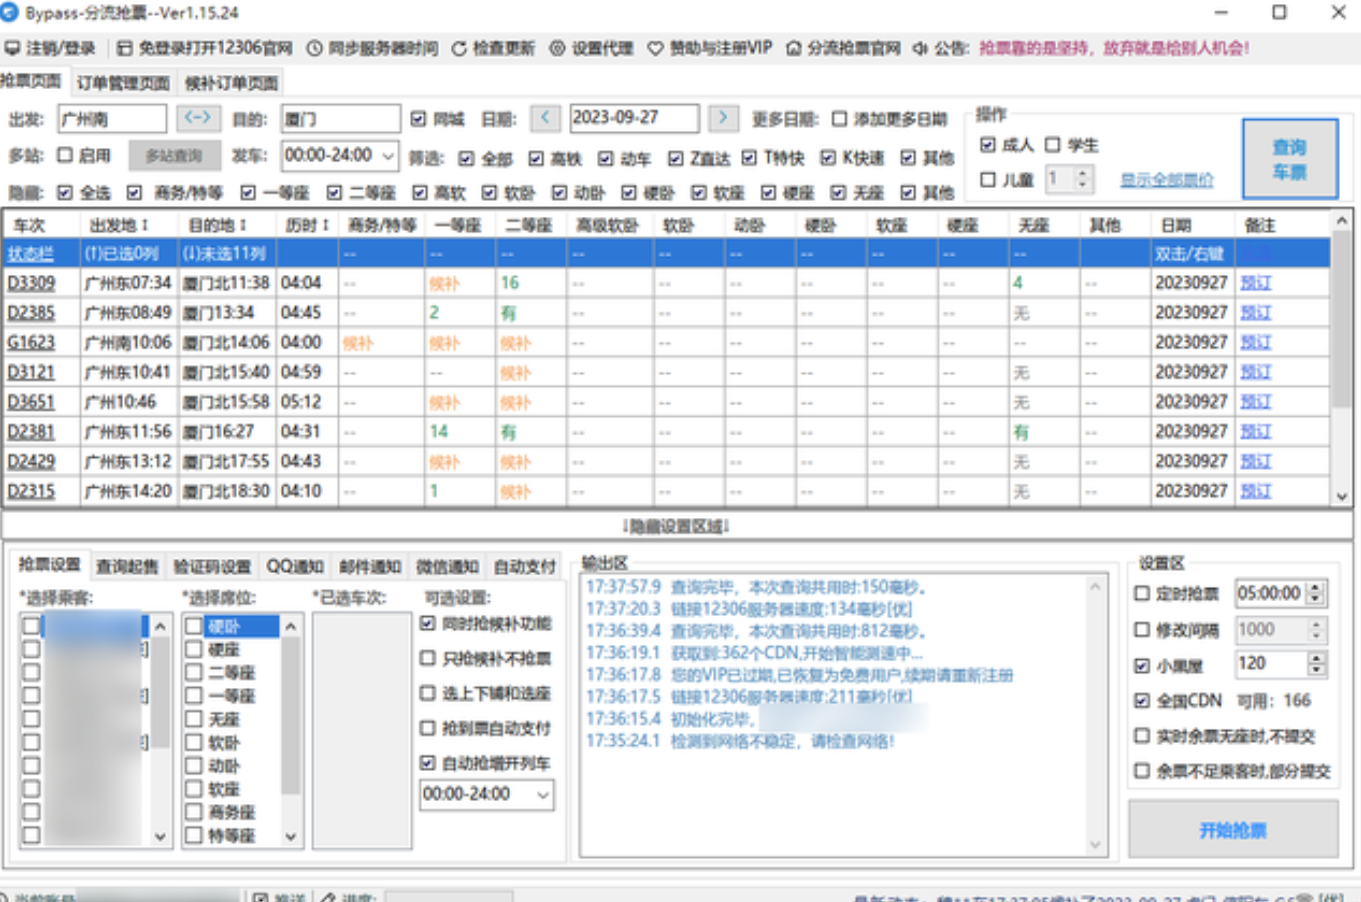This screenshot has height=902, width=1361.
Task: Adjust the 小黑屋 120 value stepper
Action: [x=1316, y=664]
